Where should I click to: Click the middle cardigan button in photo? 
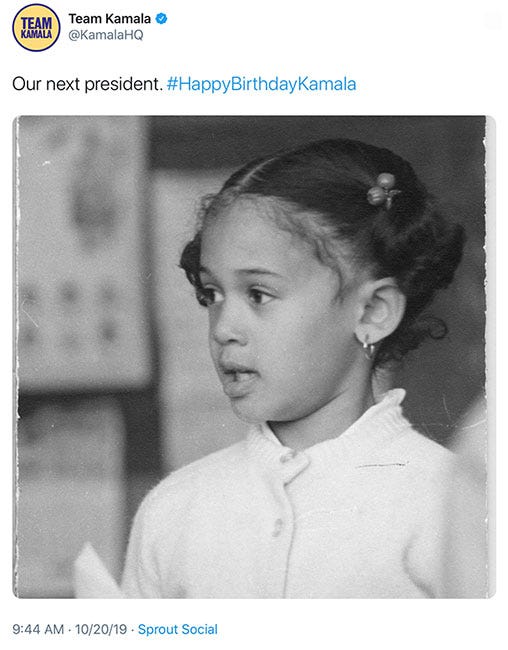[x=277, y=527]
